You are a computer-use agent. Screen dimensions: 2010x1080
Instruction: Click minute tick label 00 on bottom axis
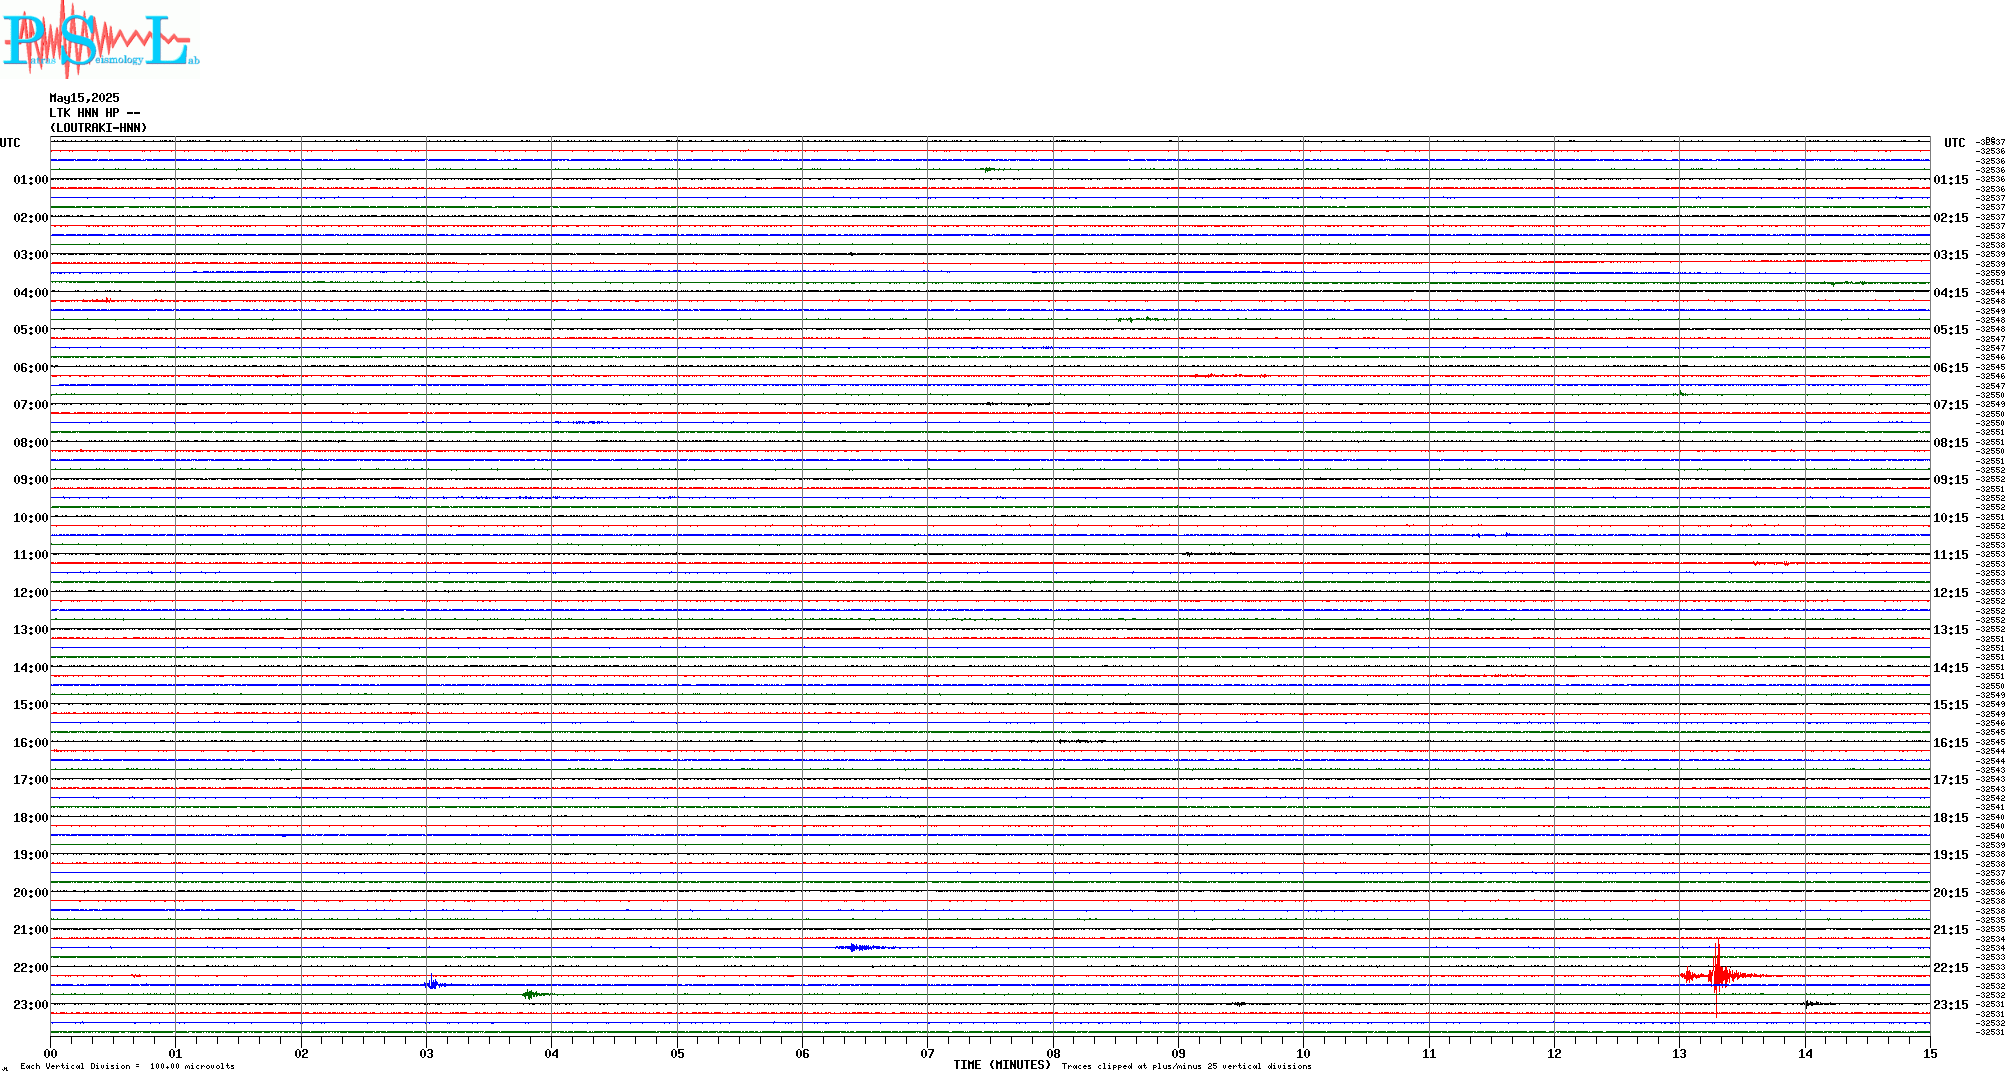pos(50,1053)
